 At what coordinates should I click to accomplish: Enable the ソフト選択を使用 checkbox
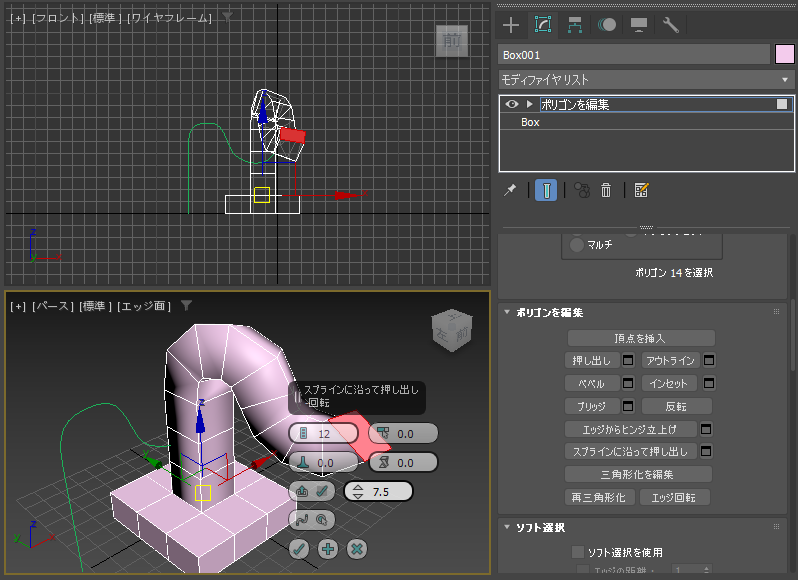(578, 552)
